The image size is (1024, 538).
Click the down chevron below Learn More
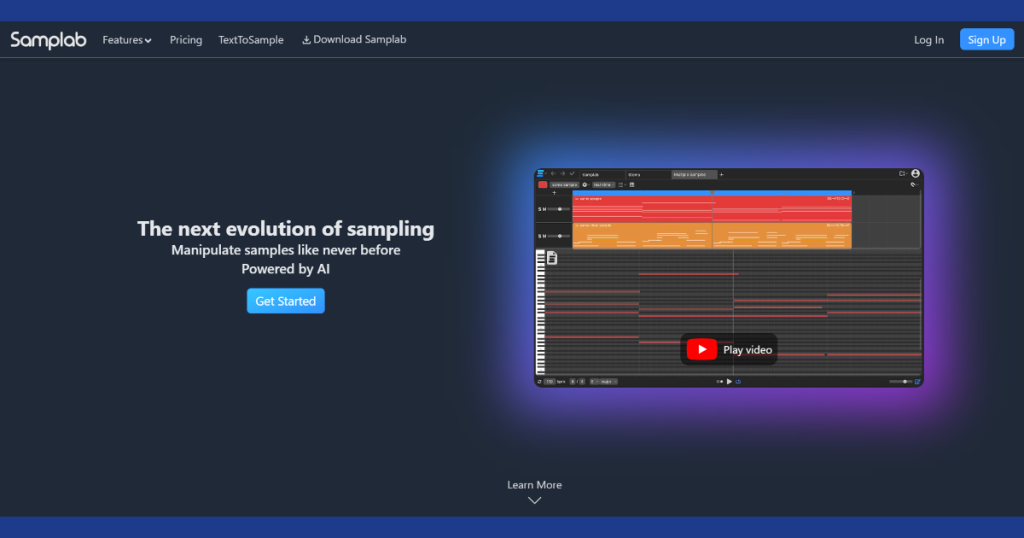[534, 501]
